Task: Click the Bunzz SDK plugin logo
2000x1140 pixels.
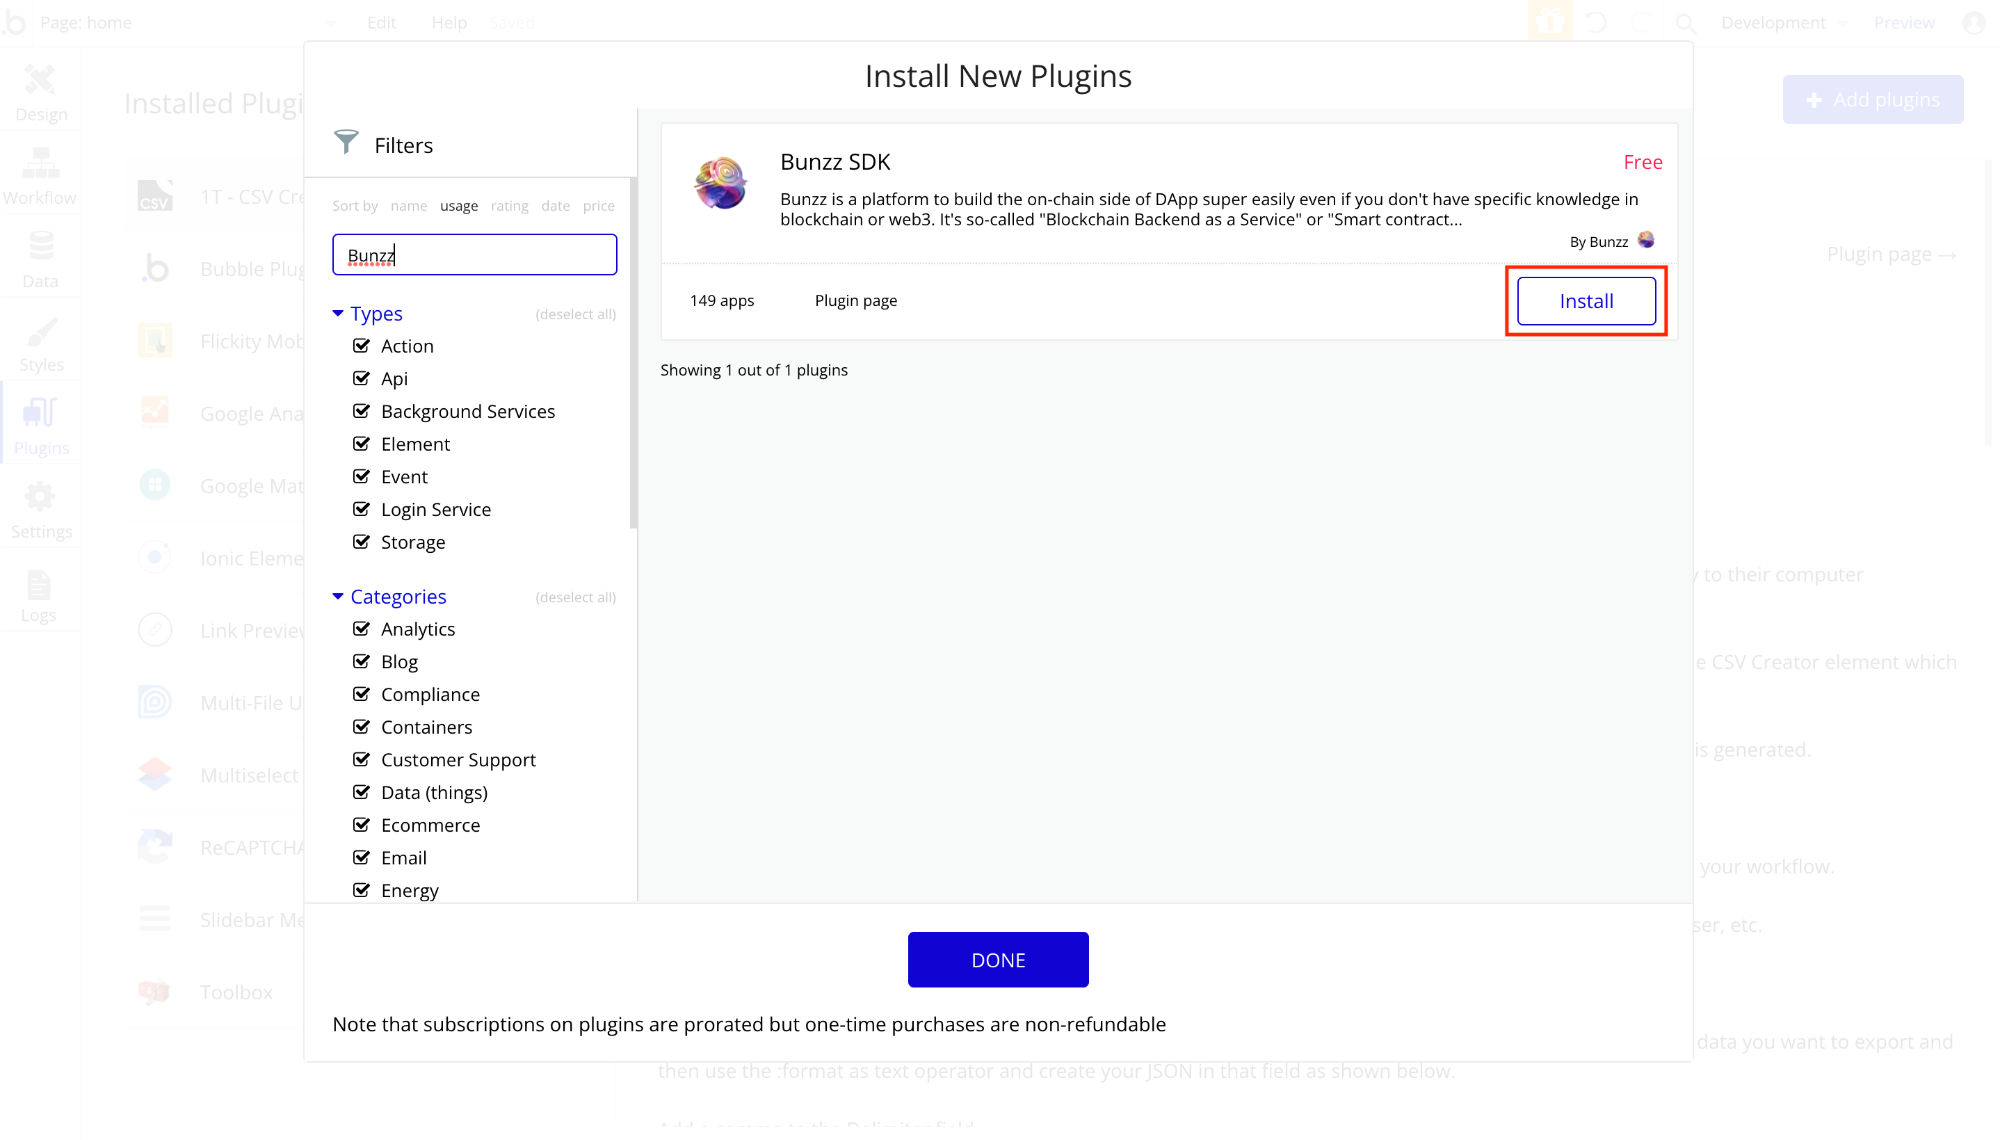Action: [720, 183]
